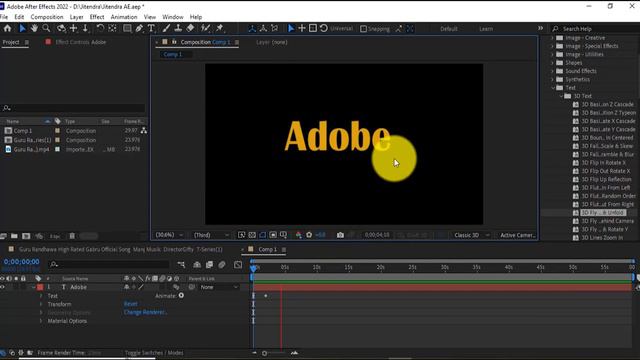Click the reset exposure icon in viewer
The width and height of the screenshot is (640, 360).
point(309,235)
